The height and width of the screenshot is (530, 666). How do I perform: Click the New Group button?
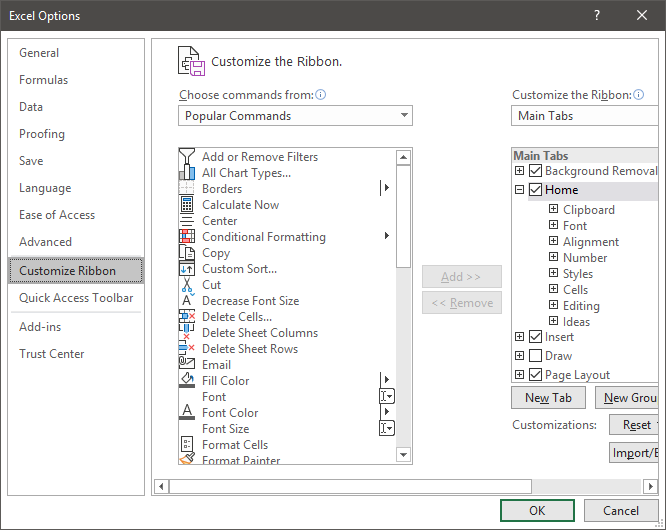(626, 398)
